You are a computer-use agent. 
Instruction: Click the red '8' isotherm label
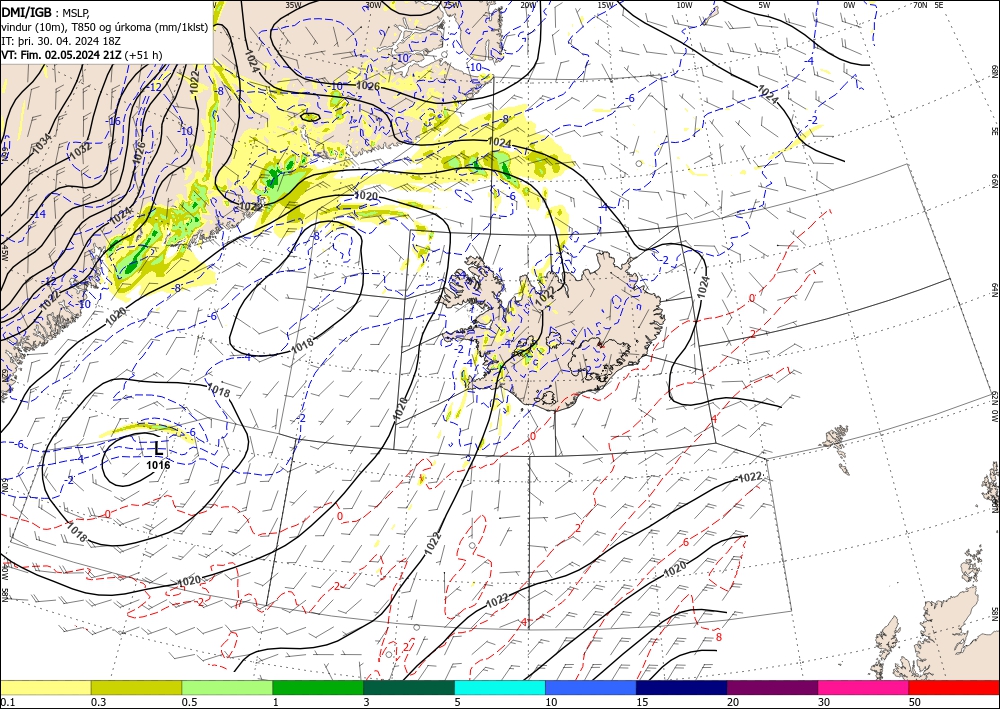[x=719, y=636]
